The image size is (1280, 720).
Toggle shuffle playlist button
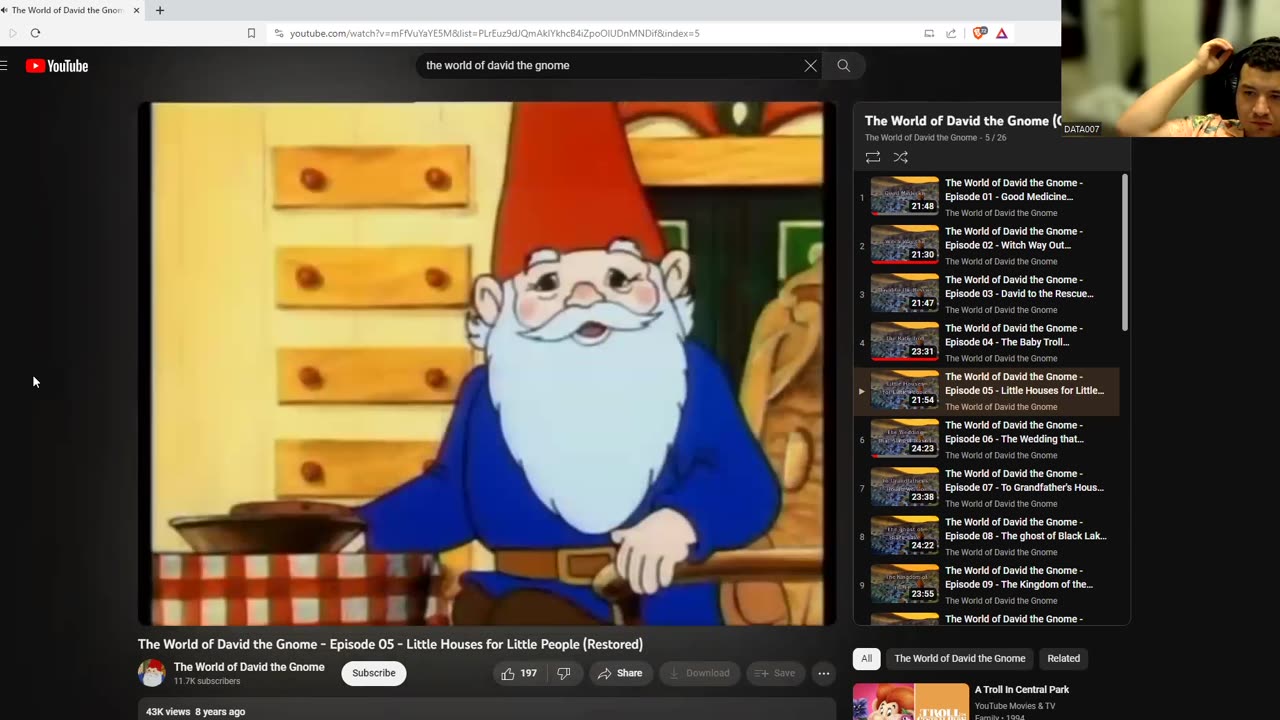[901, 157]
